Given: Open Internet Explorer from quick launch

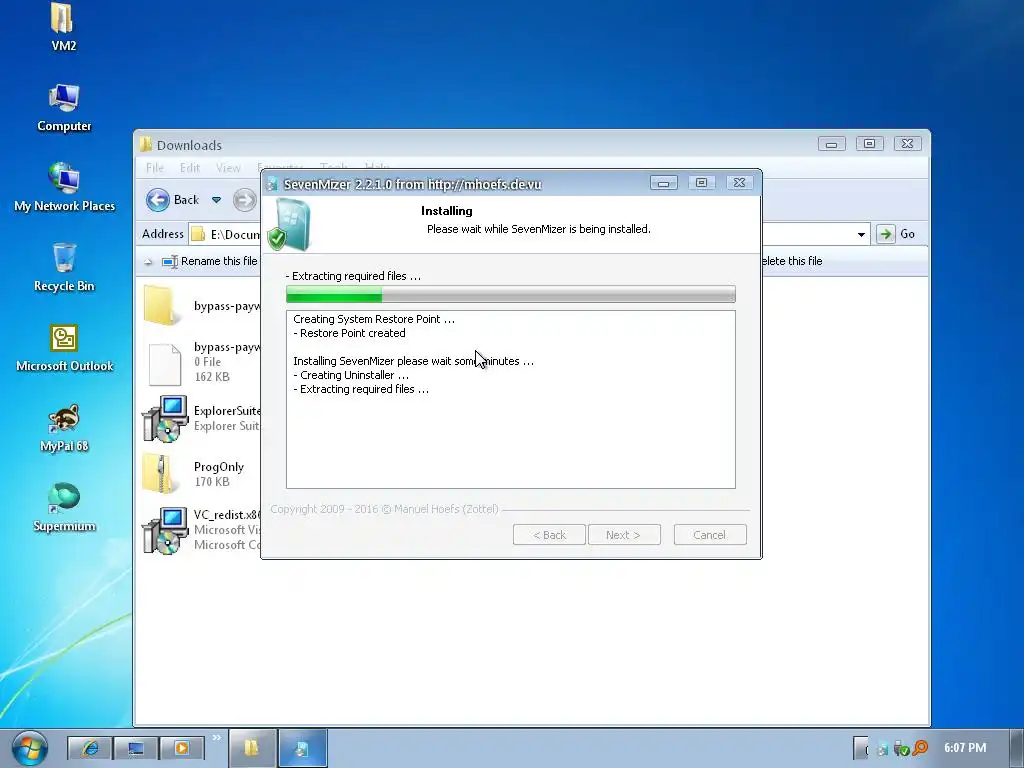Looking at the screenshot, I should pyautogui.click(x=89, y=748).
